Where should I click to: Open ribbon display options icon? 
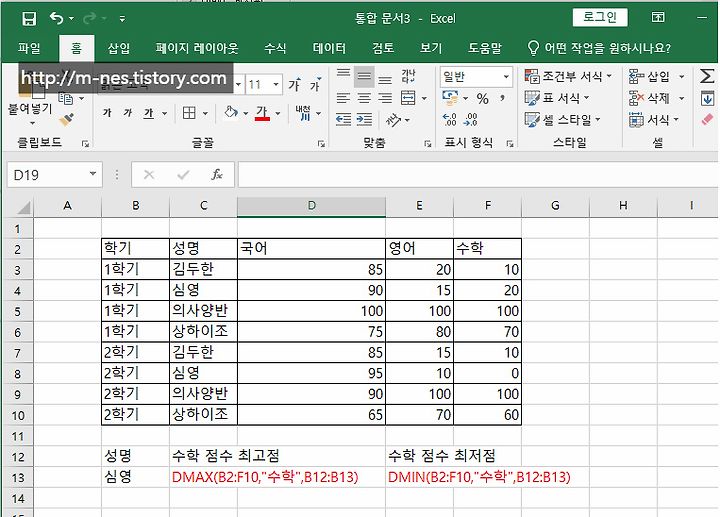click(x=658, y=17)
